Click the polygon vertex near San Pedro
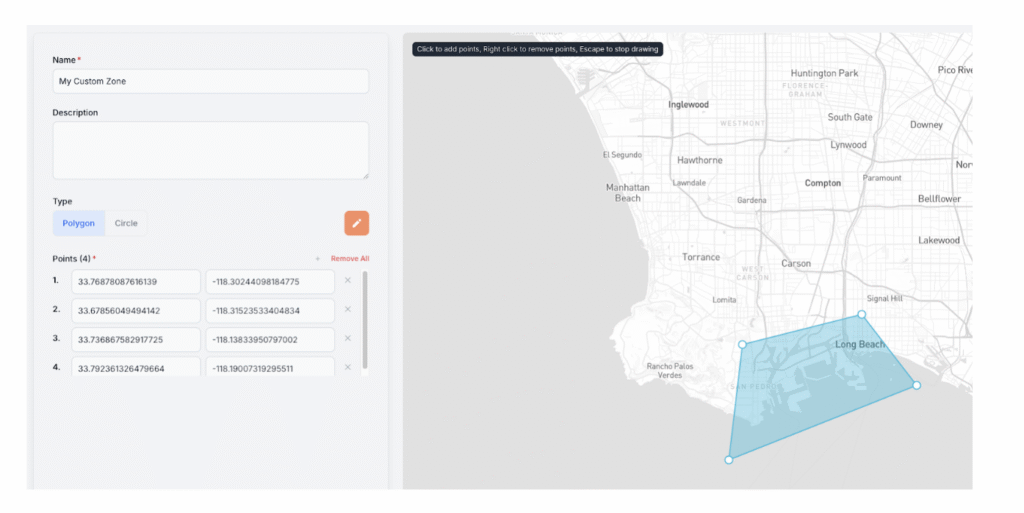Image resolution: width=1024 pixels, height=513 pixels. click(742, 344)
